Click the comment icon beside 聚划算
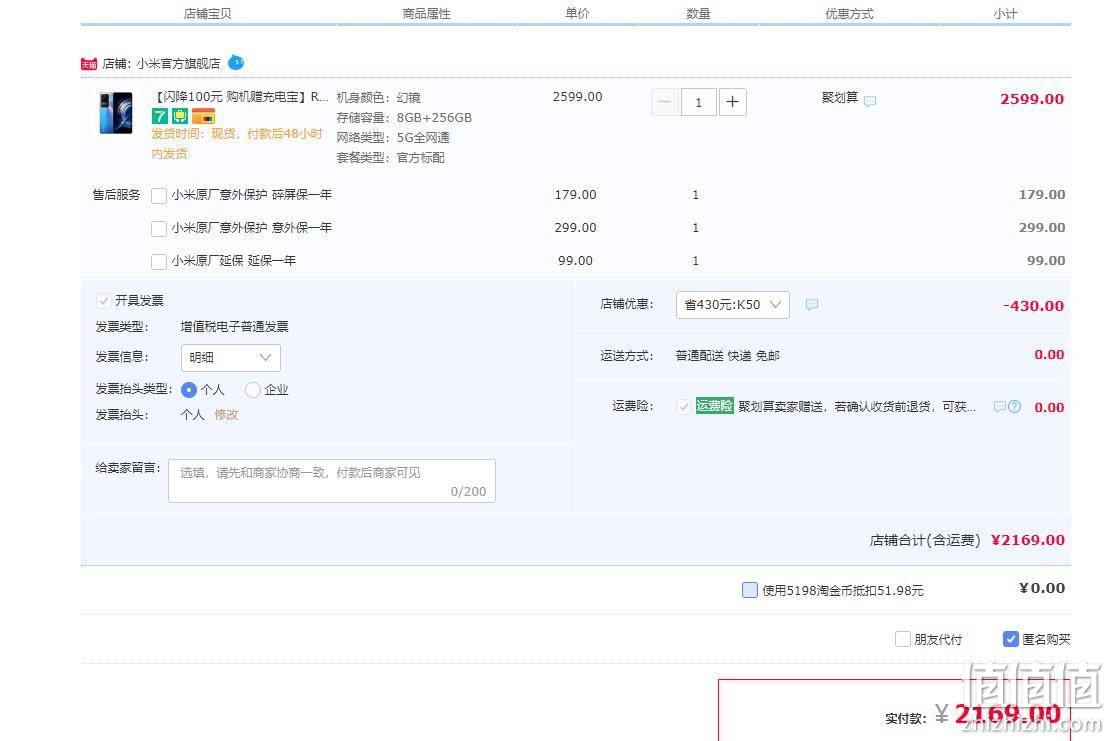 [870, 101]
